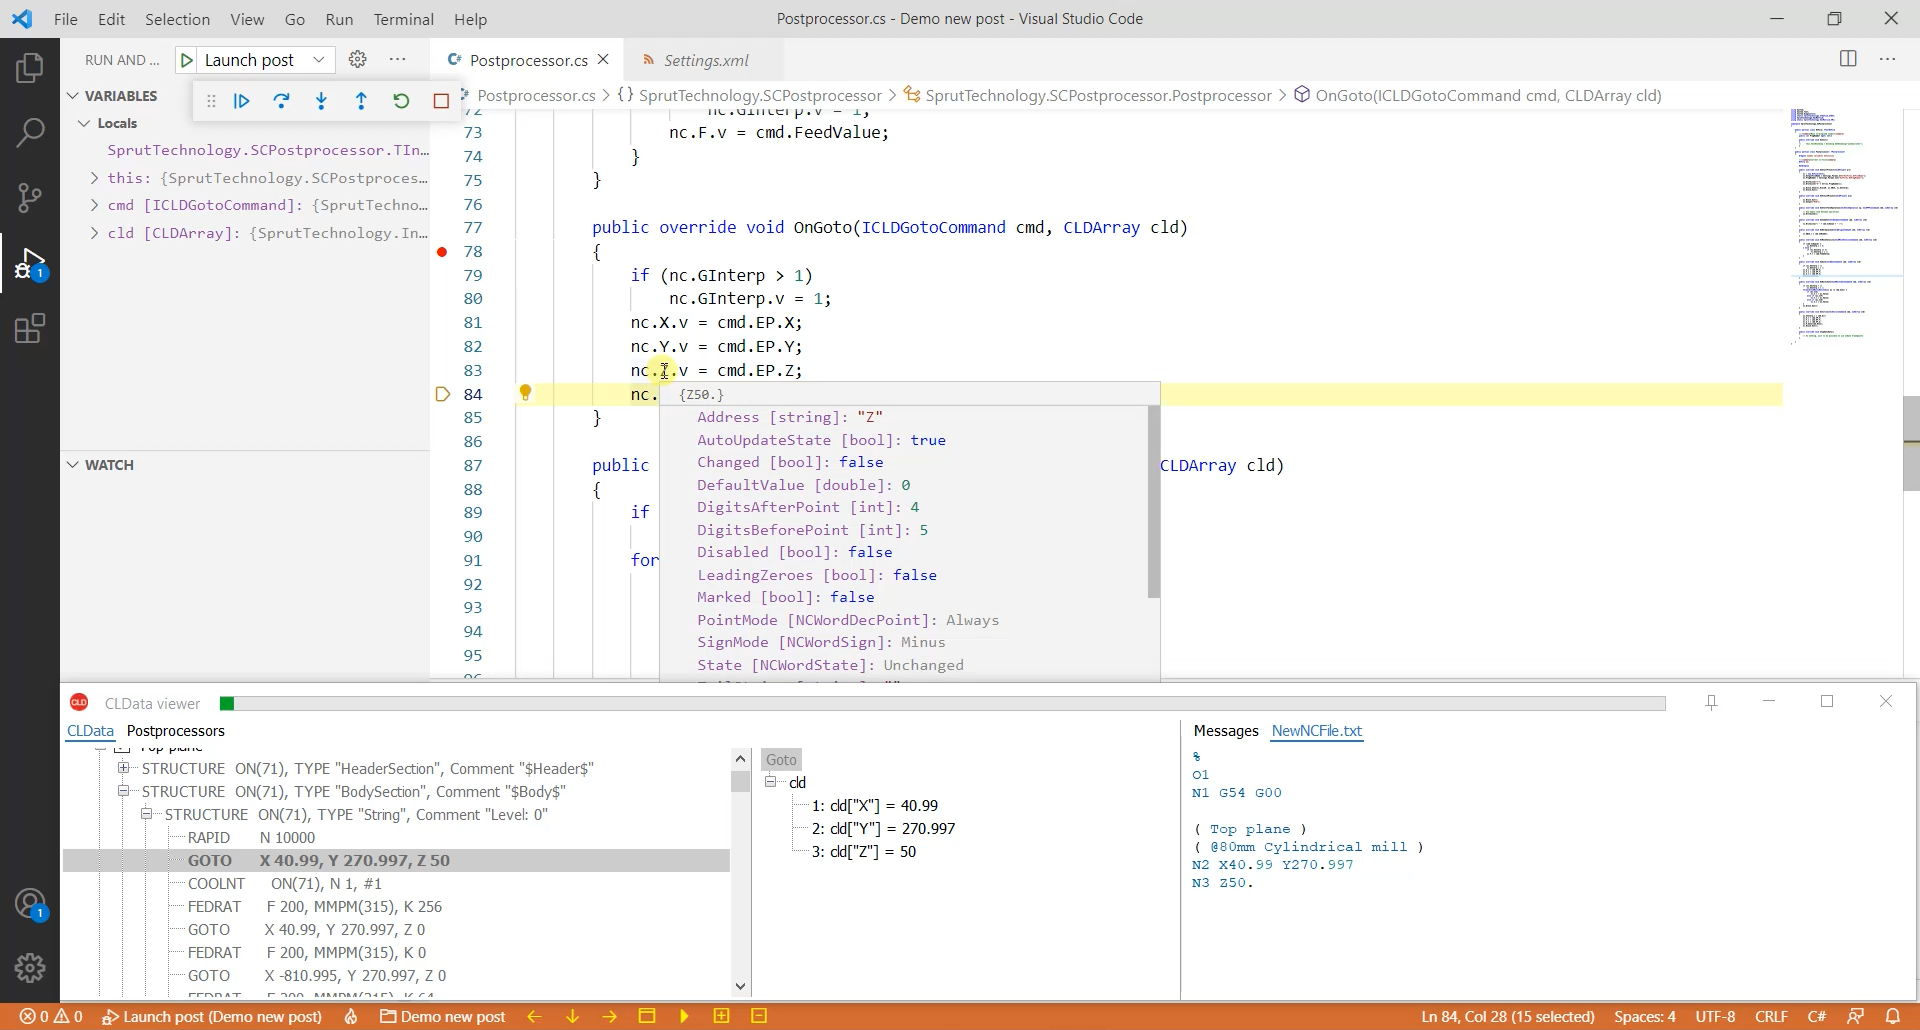This screenshot has width=1920, height=1030.
Task: Show the Messages tab
Action: 1226,731
